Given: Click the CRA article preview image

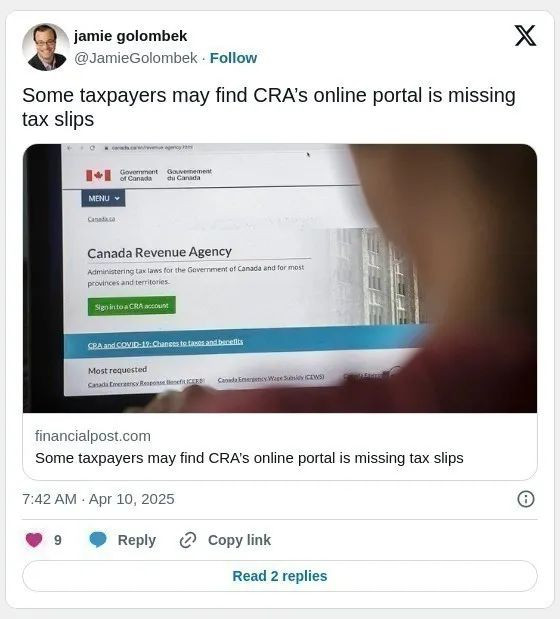Looking at the screenshot, I should point(280,278).
